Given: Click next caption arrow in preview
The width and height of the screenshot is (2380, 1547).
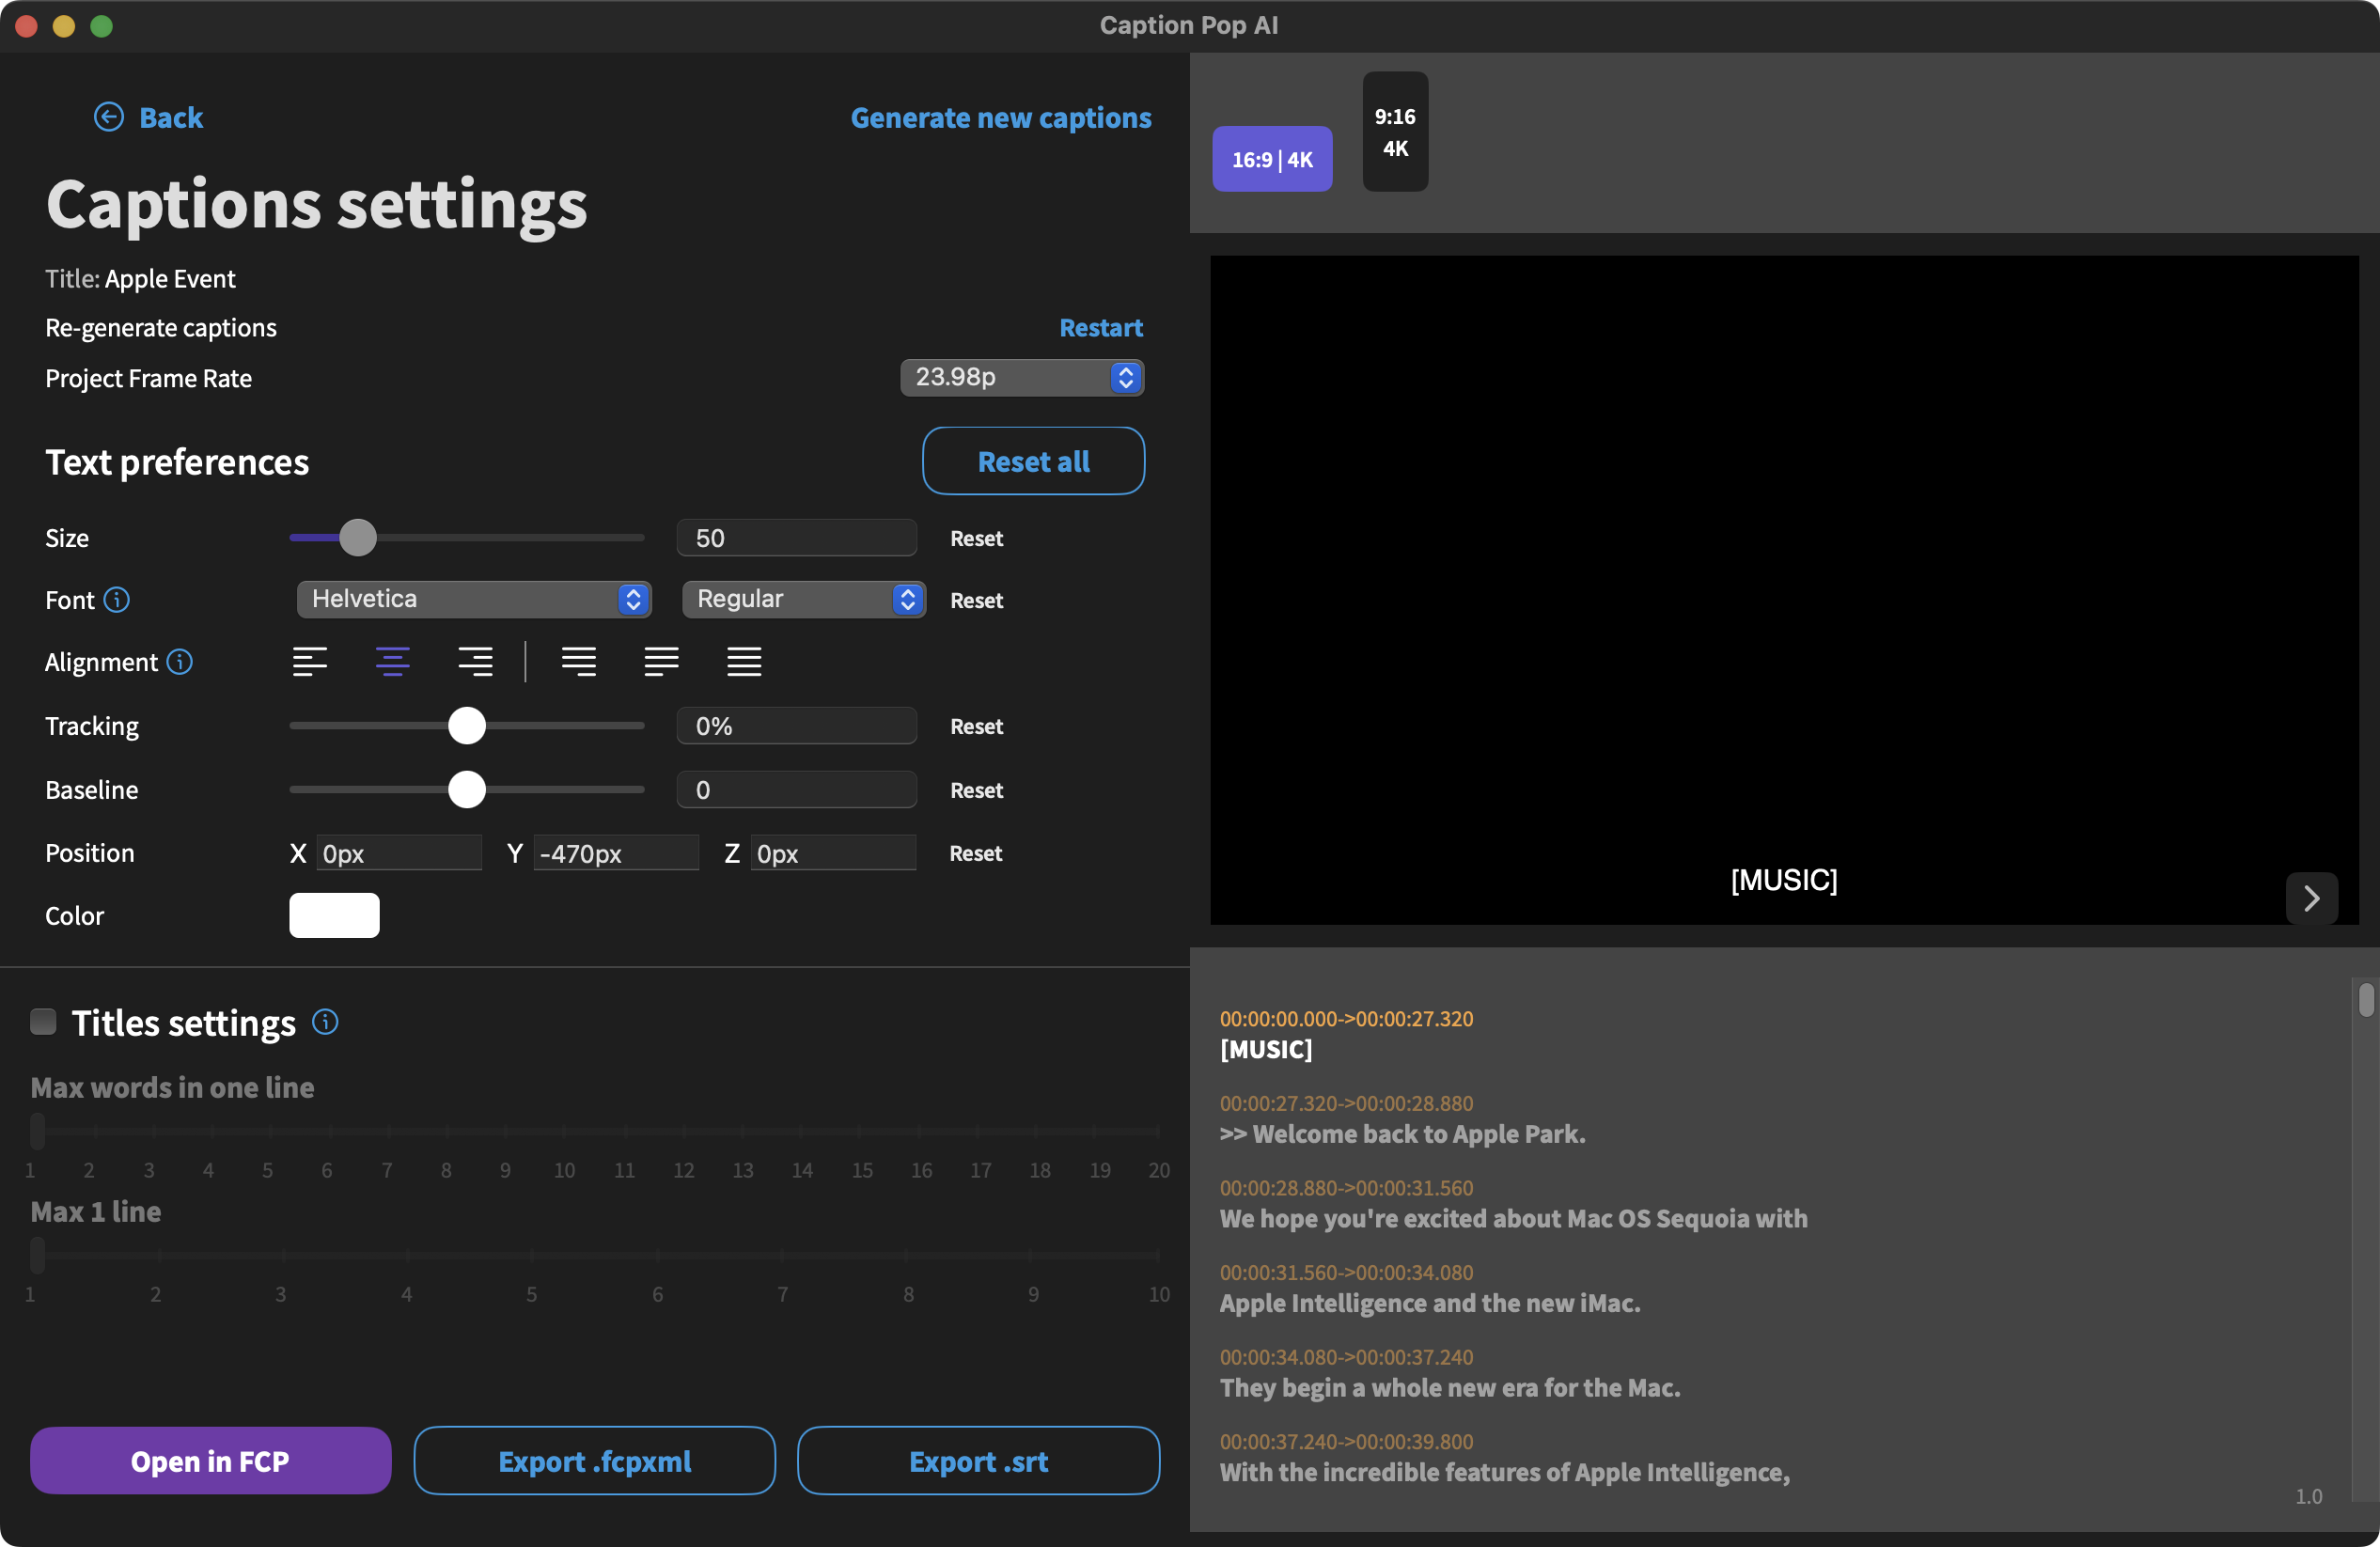Looking at the screenshot, I should [2311, 898].
